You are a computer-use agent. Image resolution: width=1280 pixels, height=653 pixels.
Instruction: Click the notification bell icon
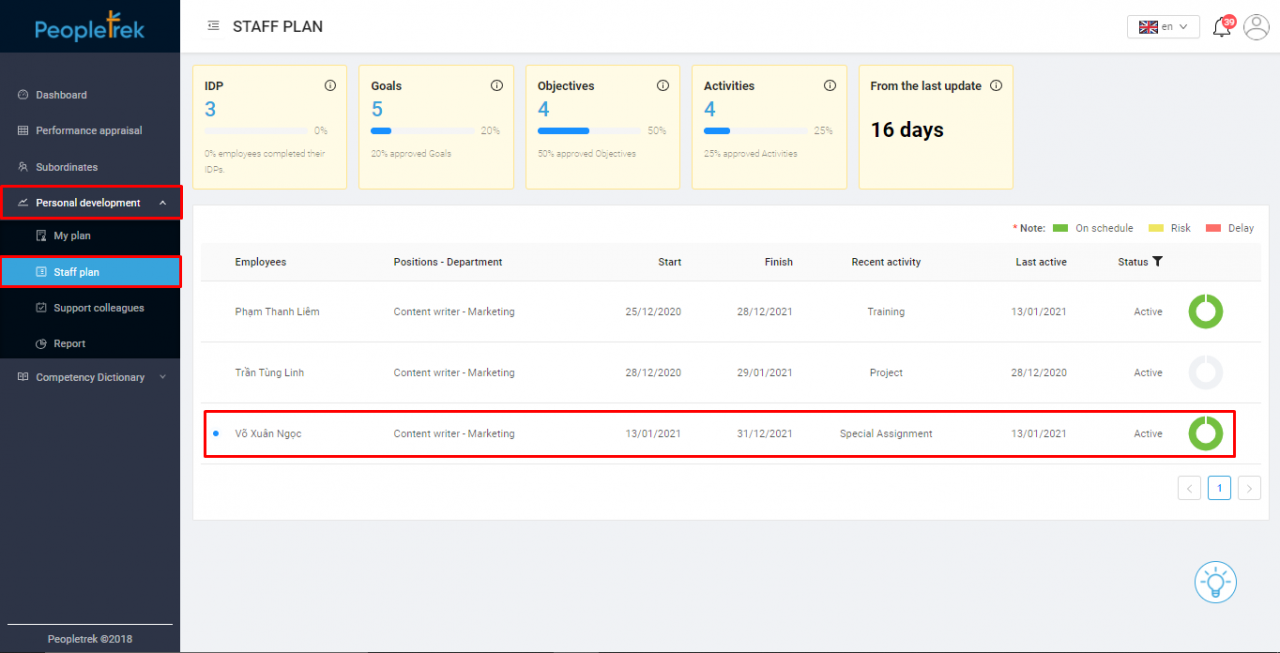pos(1221,27)
